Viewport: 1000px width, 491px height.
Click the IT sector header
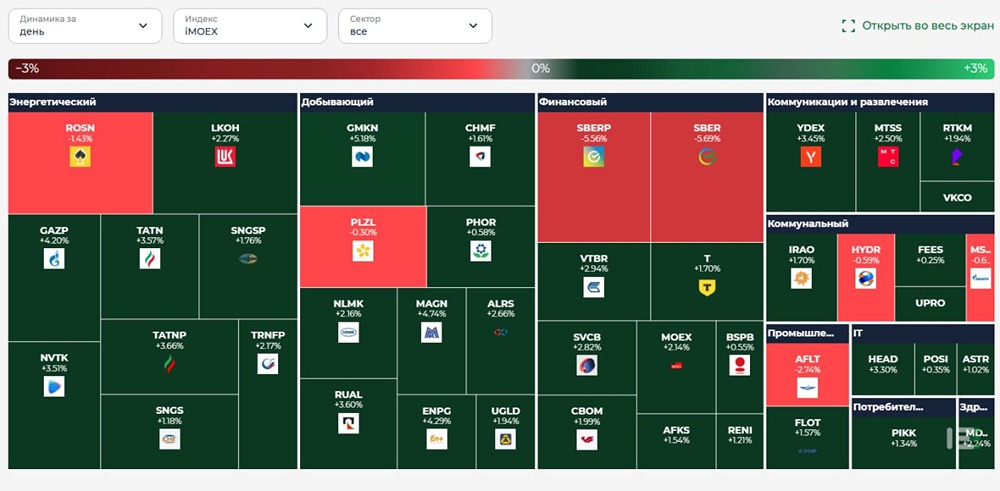pyautogui.click(x=923, y=333)
